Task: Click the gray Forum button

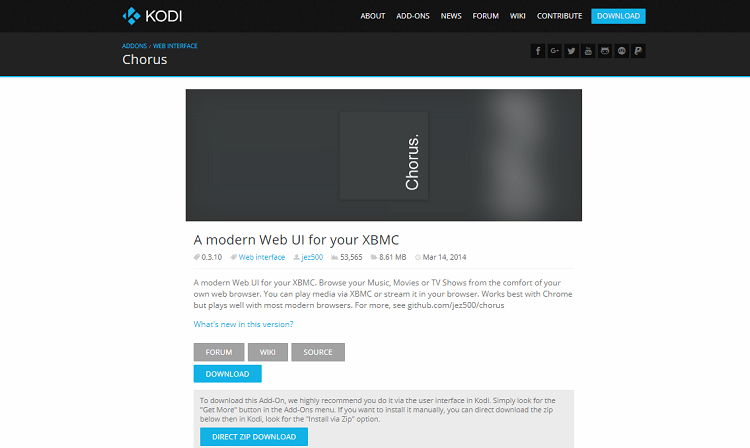Action: point(219,352)
